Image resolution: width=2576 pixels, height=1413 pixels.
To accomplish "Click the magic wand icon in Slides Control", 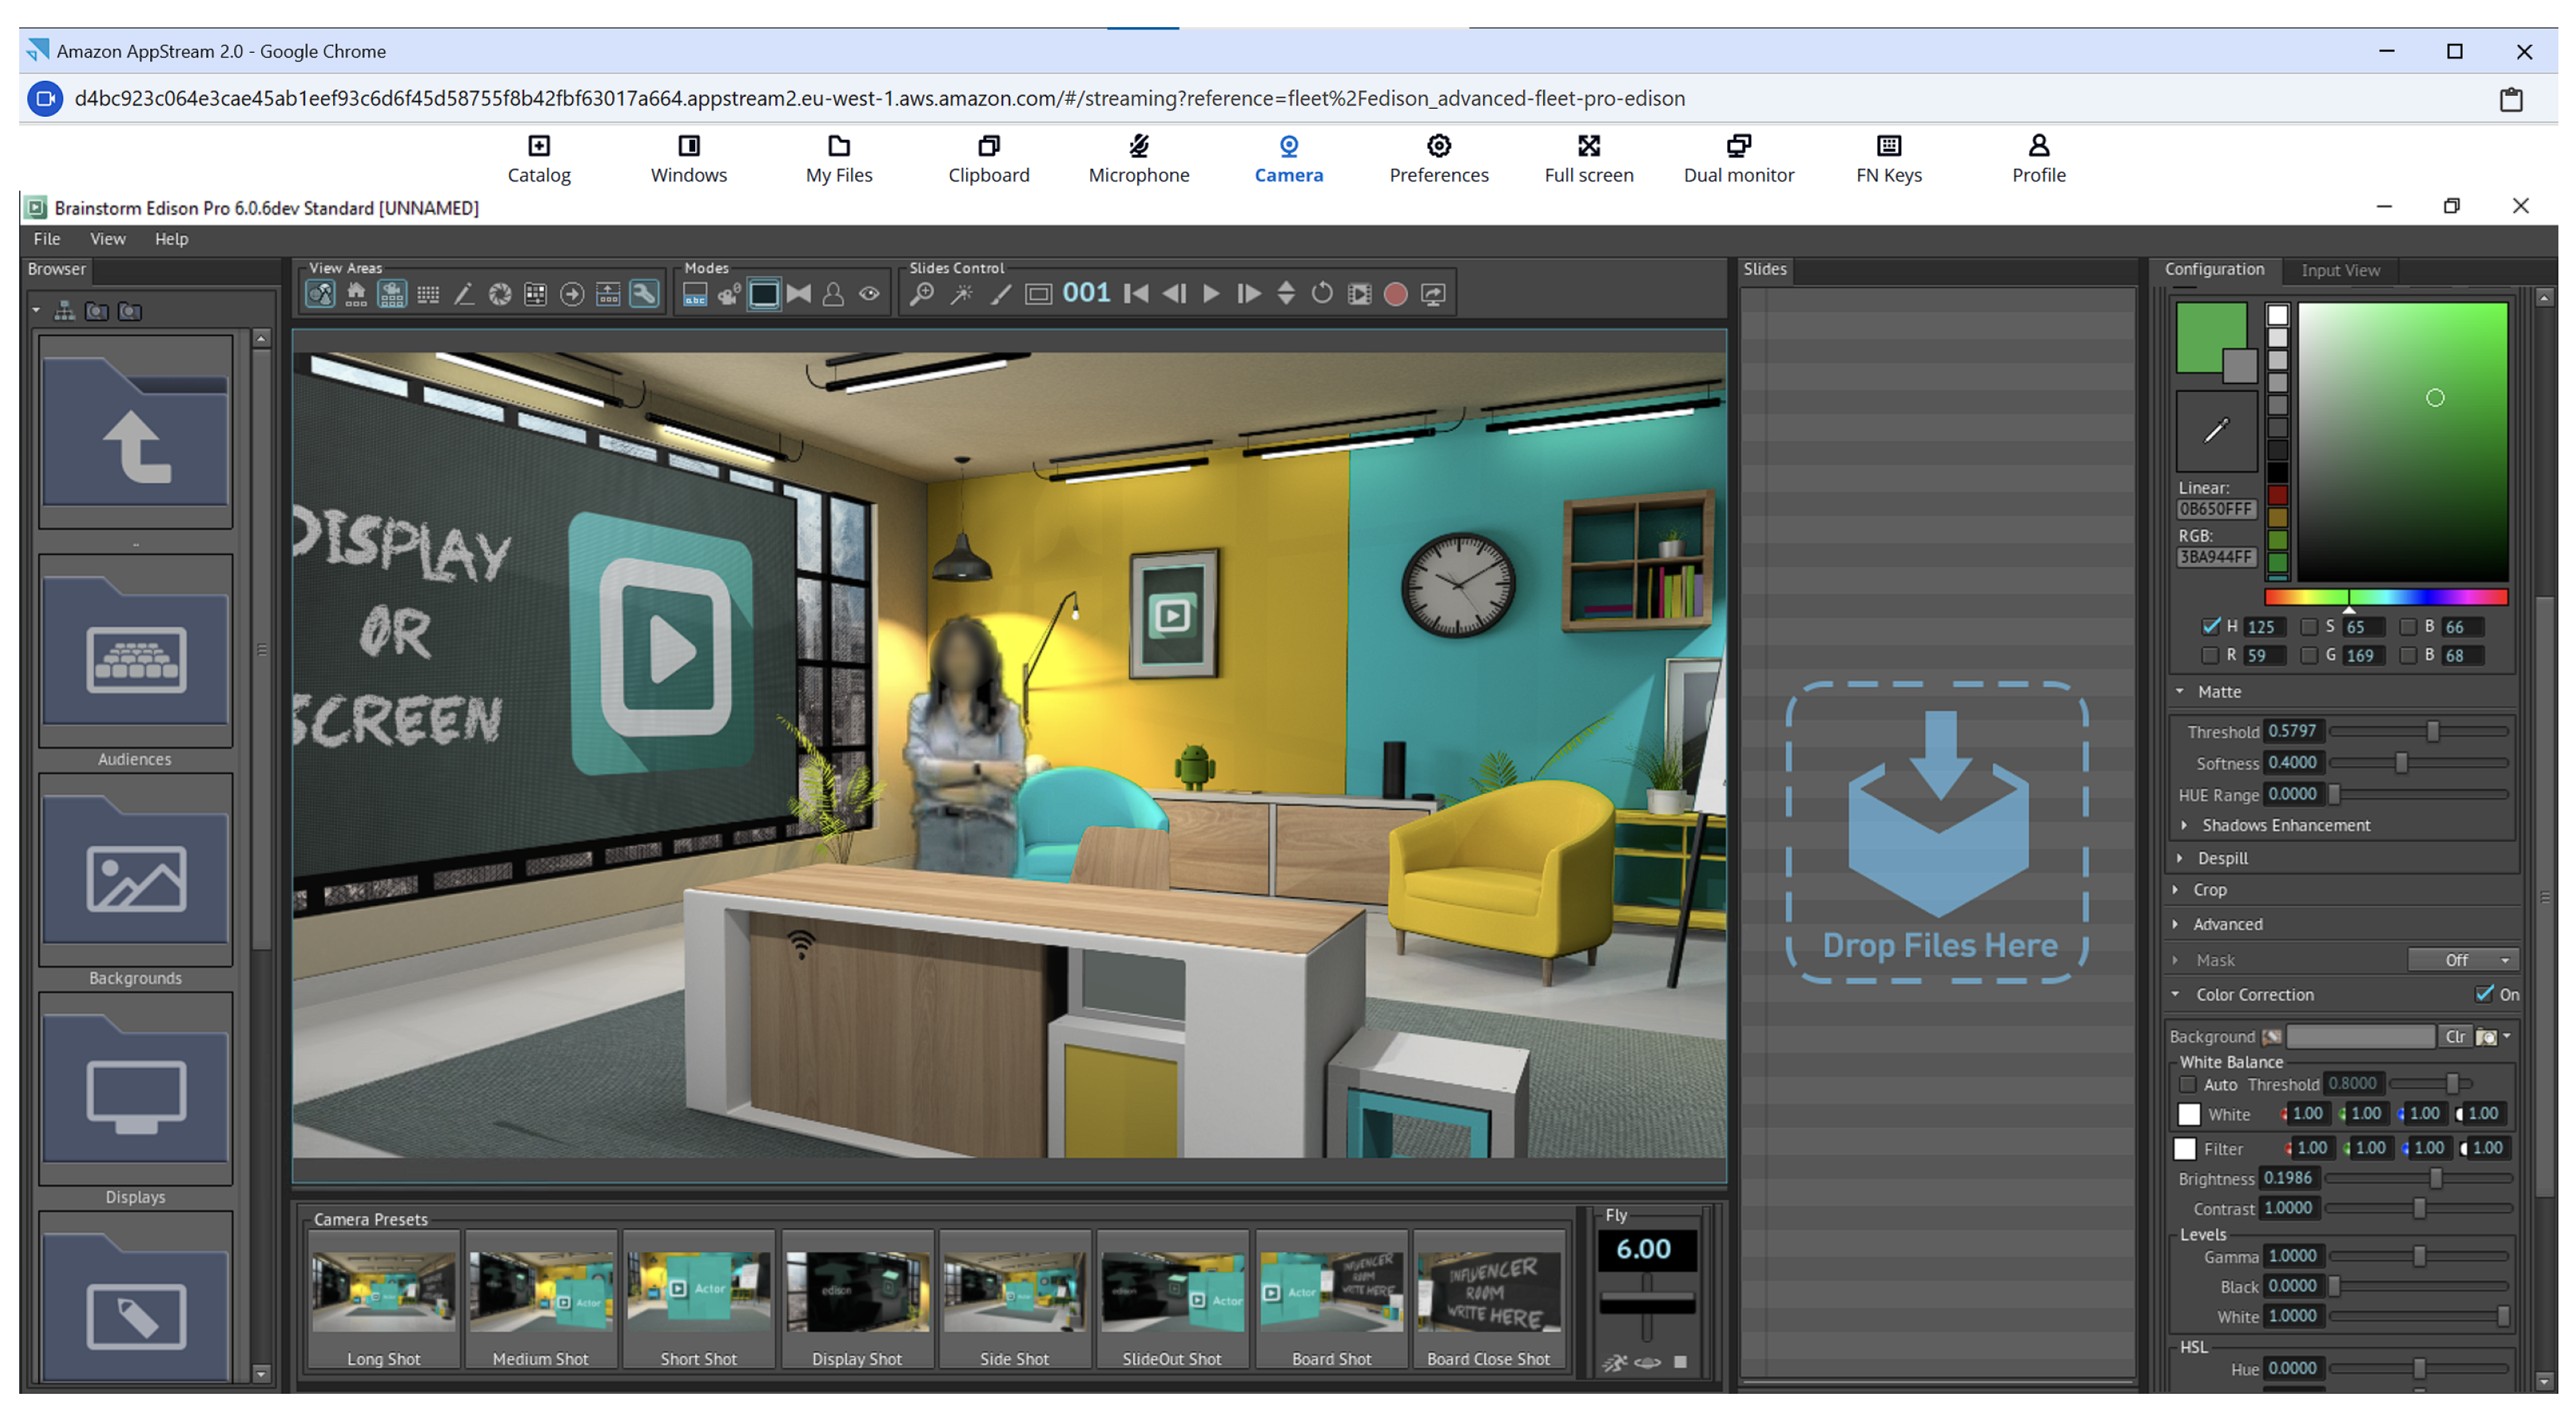I will pyautogui.click(x=961, y=294).
